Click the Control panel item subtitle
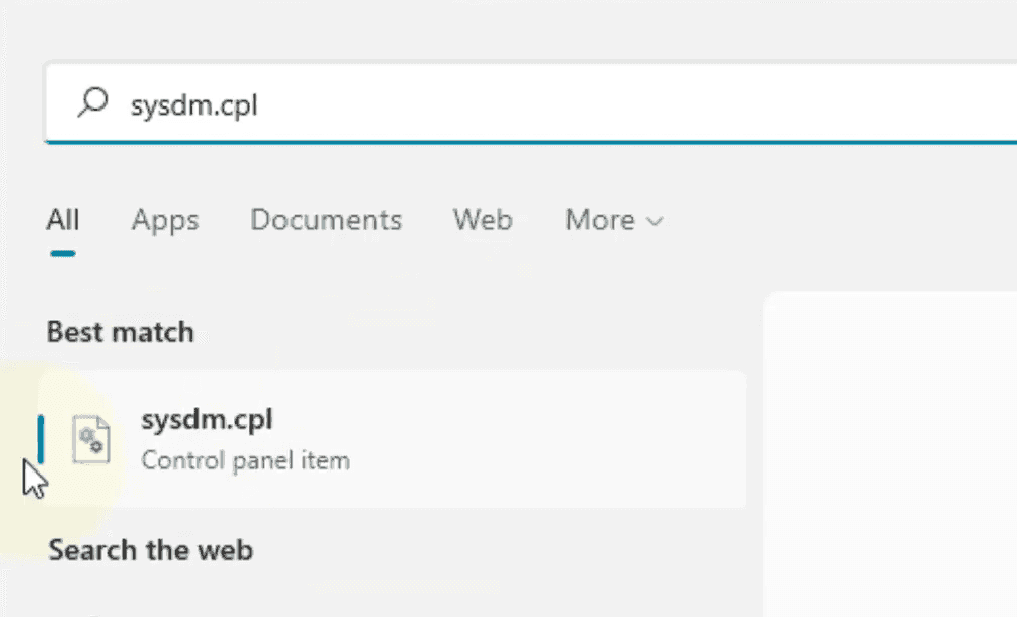Image resolution: width=1017 pixels, height=617 pixels. [x=246, y=460]
